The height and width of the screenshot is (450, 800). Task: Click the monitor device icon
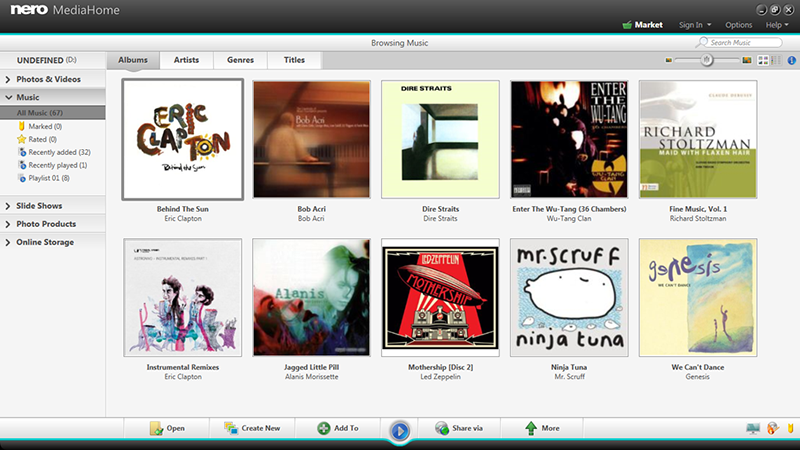tap(753, 428)
